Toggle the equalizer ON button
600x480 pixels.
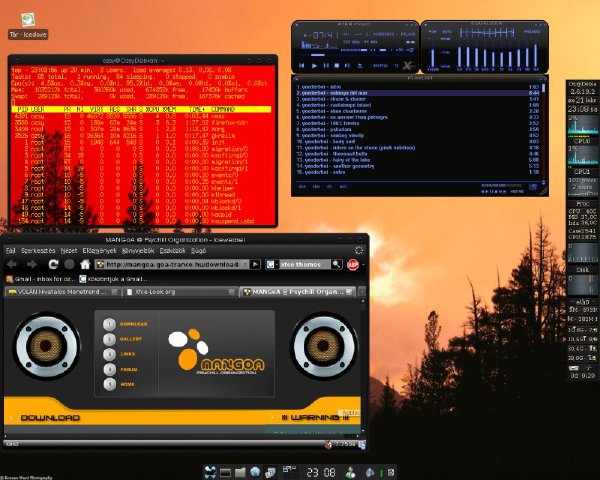432,32
